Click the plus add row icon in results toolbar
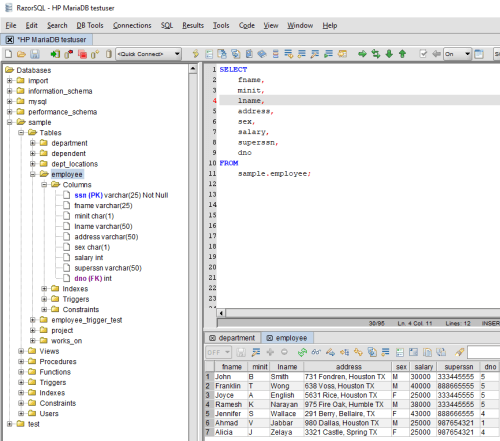This screenshot has width=500, height=441. click(270, 352)
